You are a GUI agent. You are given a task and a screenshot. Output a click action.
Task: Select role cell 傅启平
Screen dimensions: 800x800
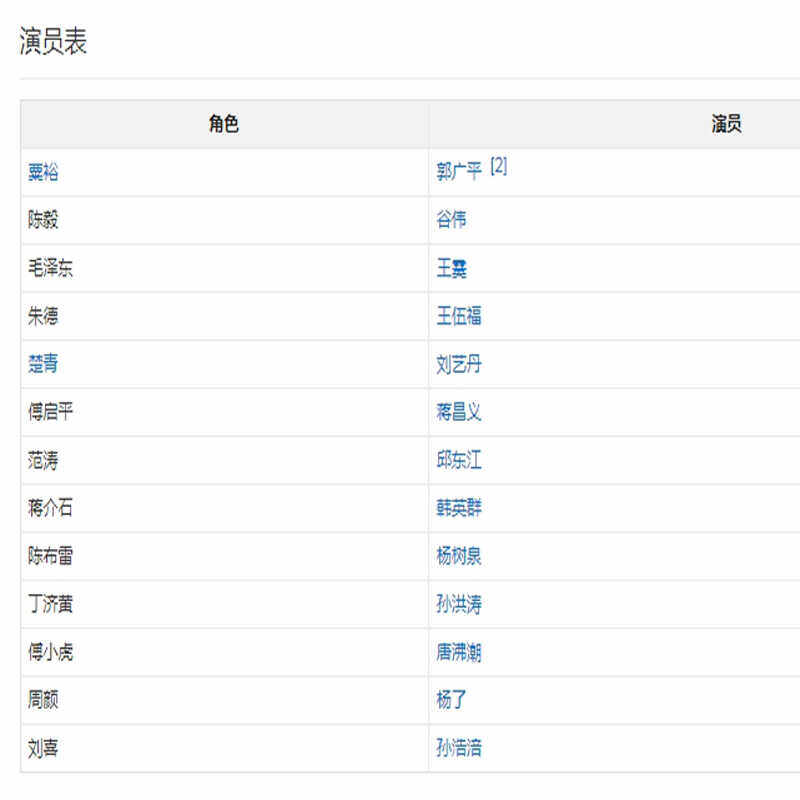224,412
